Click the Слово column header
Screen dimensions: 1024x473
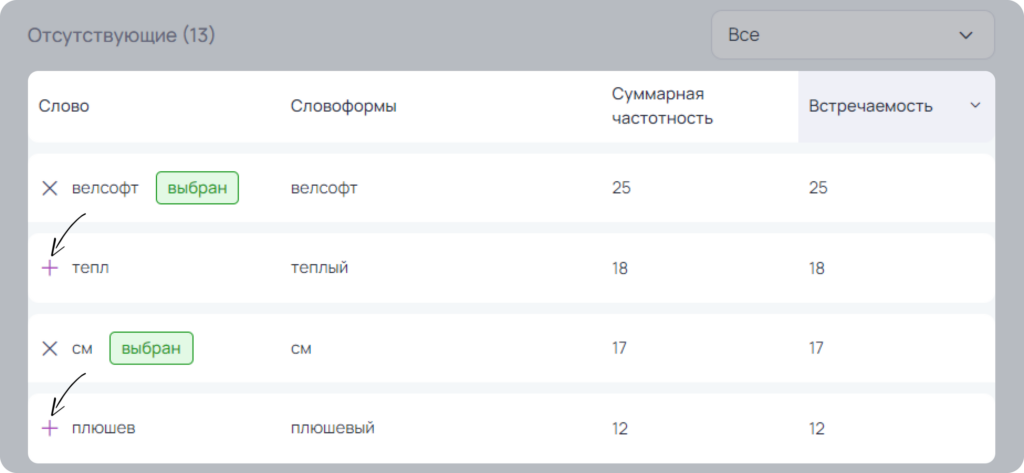(x=64, y=106)
